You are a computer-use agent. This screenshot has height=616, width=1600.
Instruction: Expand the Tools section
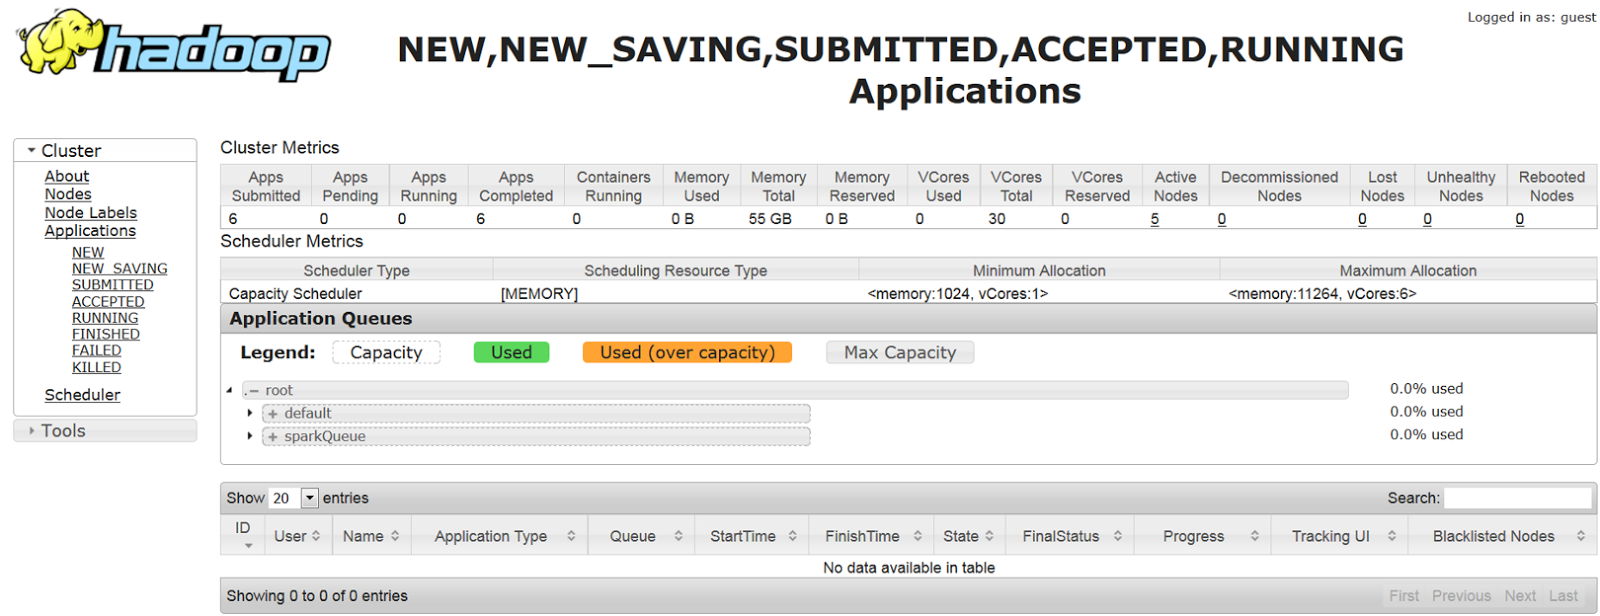coord(105,431)
